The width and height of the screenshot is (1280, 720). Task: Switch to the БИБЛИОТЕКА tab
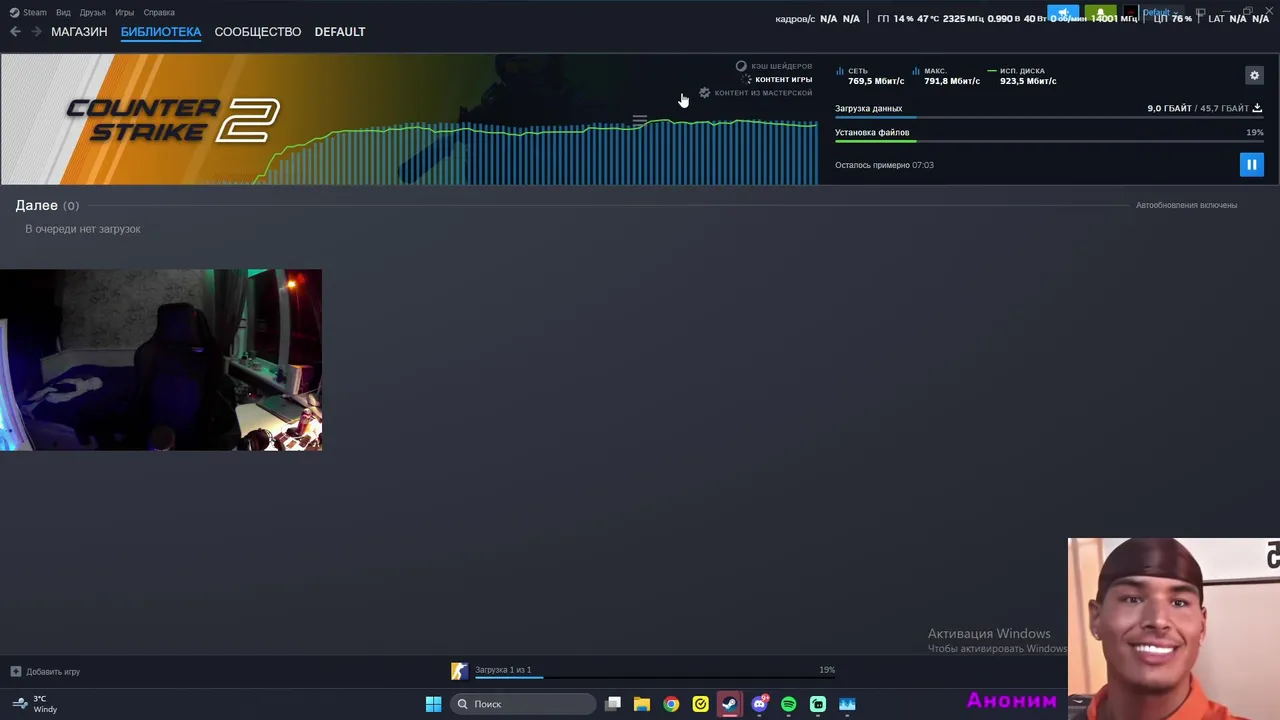[161, 32]
